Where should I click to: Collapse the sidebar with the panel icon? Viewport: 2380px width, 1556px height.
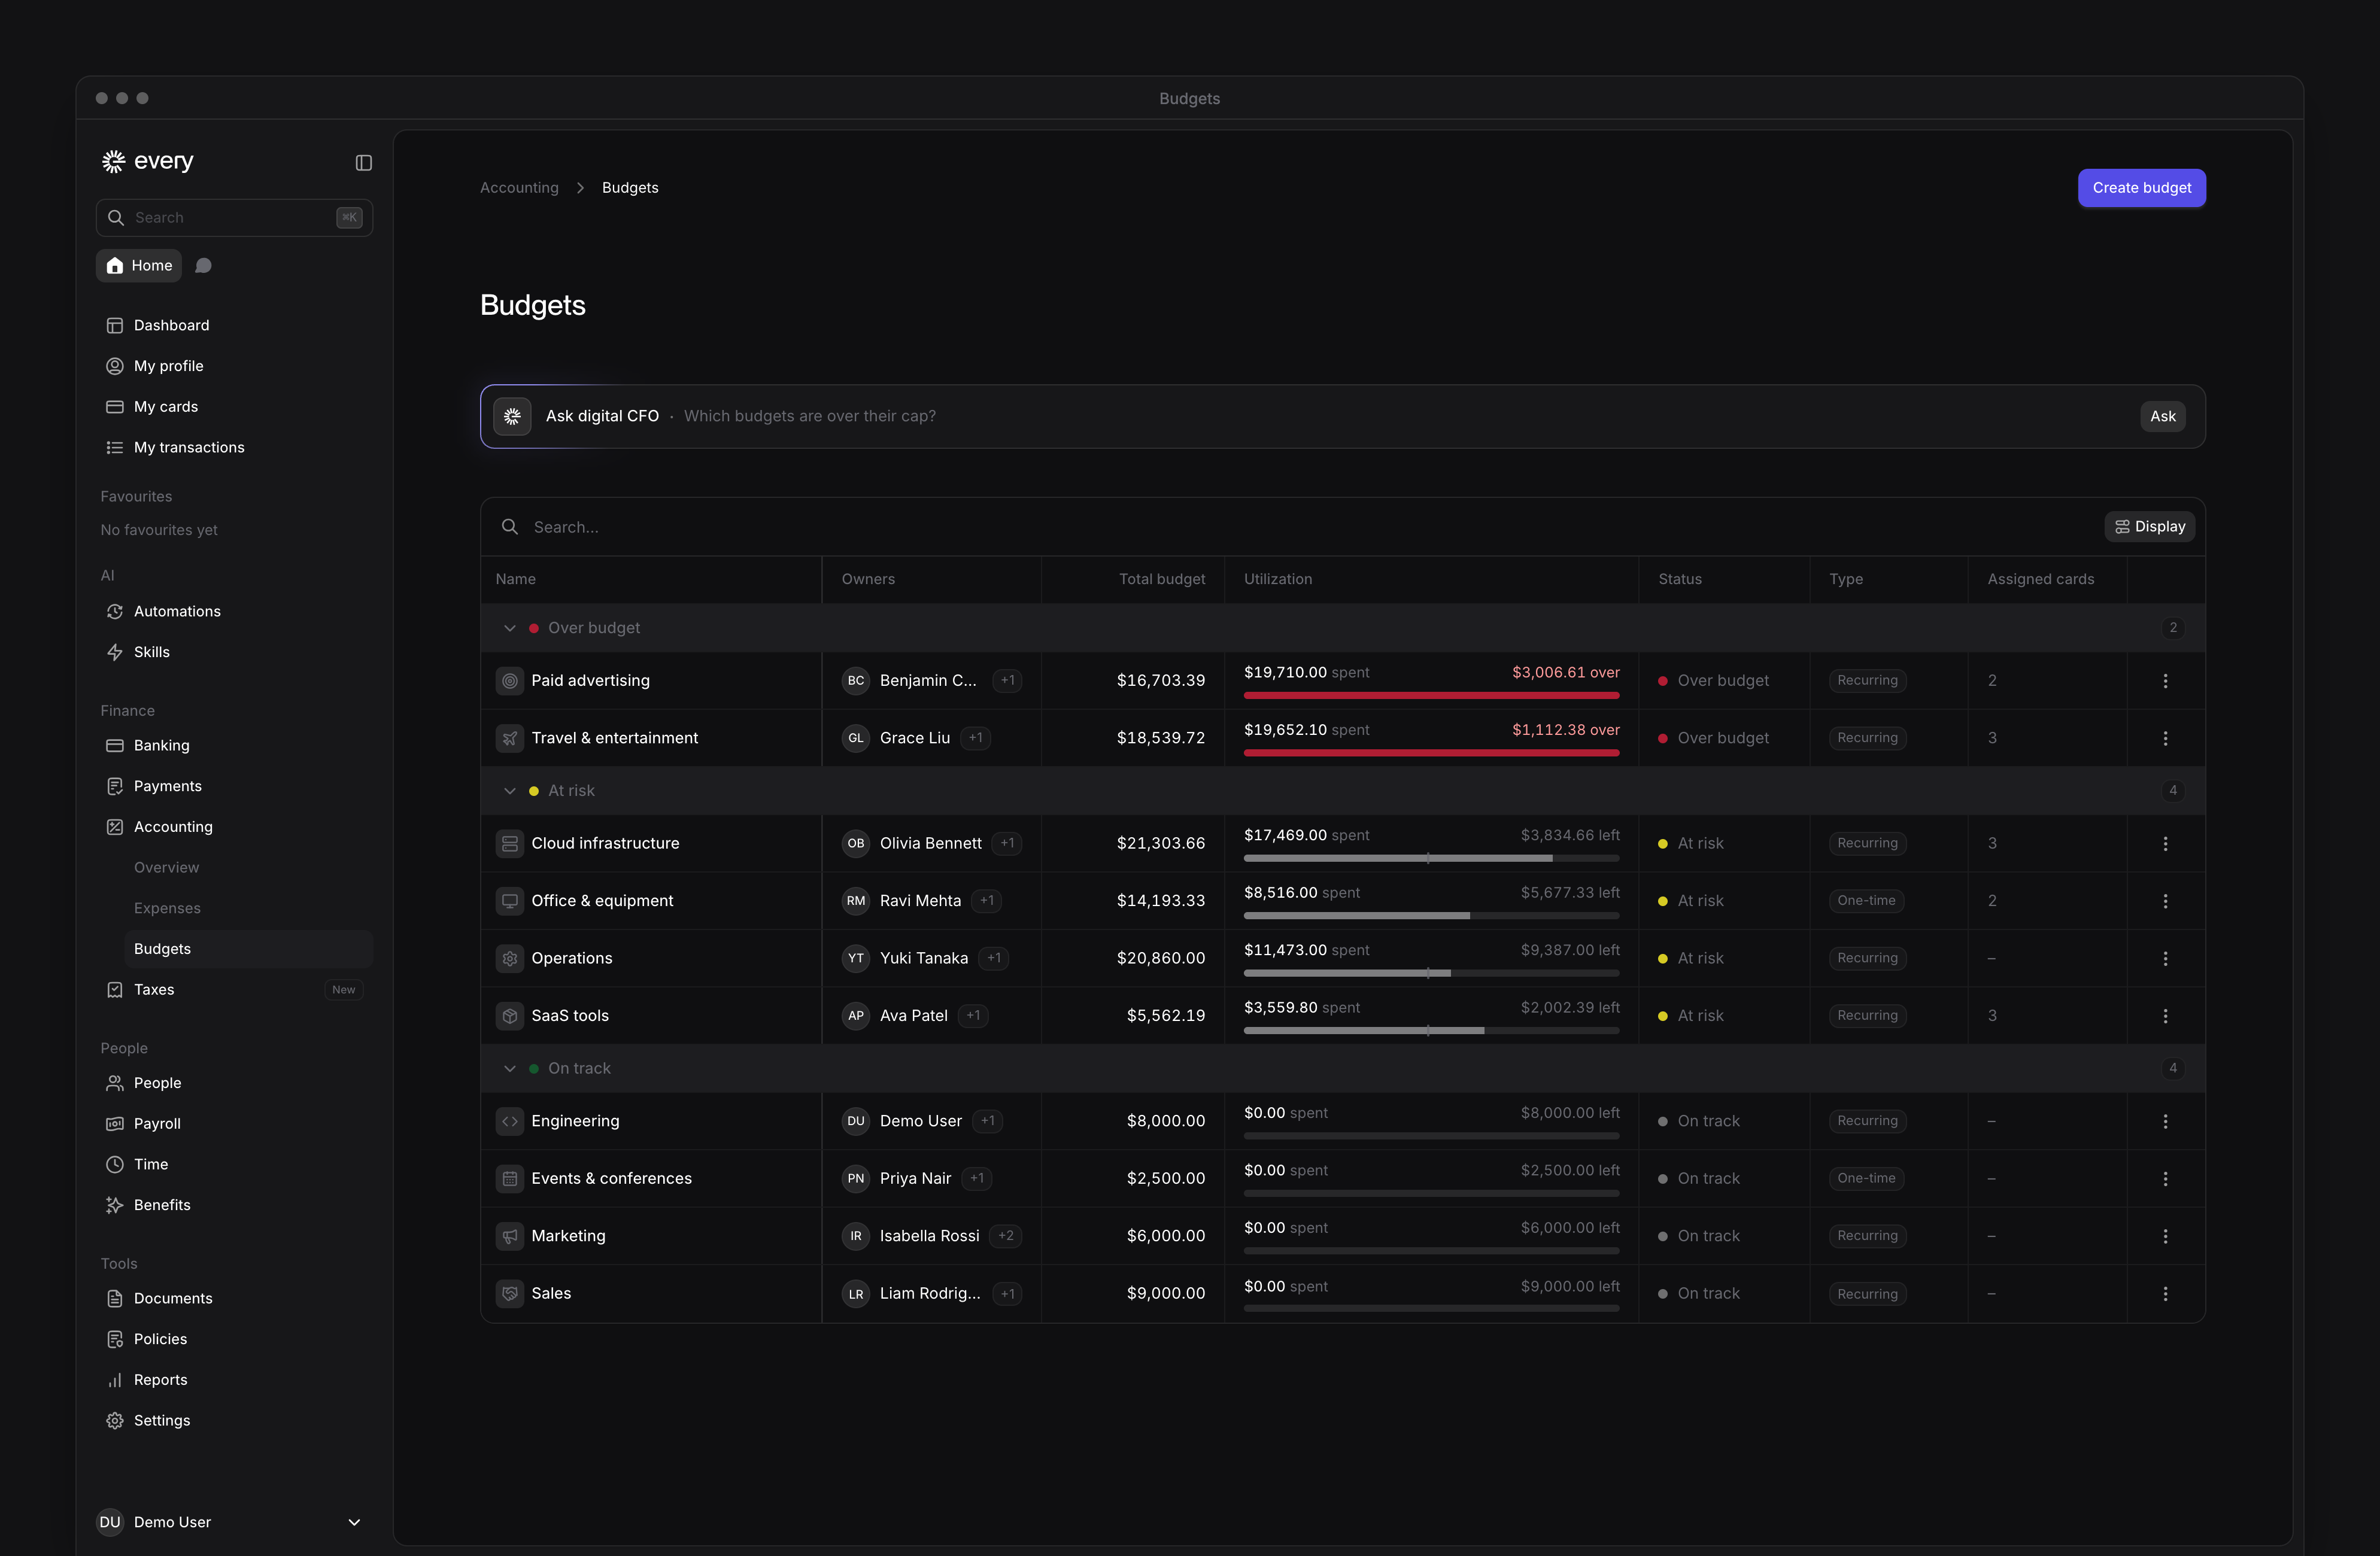364,162
